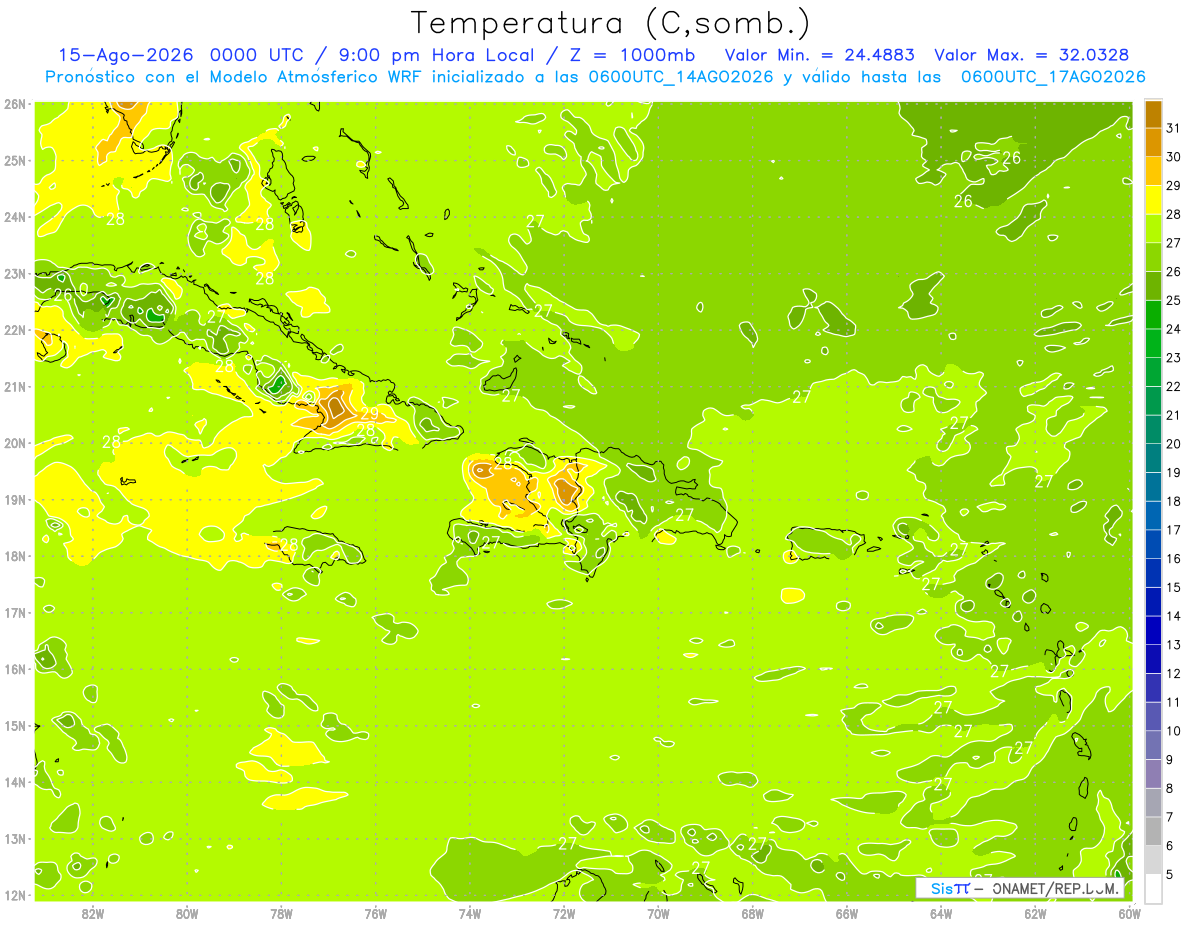Click the 'Valor Min. = 24.4883' text

pos(819,55)
